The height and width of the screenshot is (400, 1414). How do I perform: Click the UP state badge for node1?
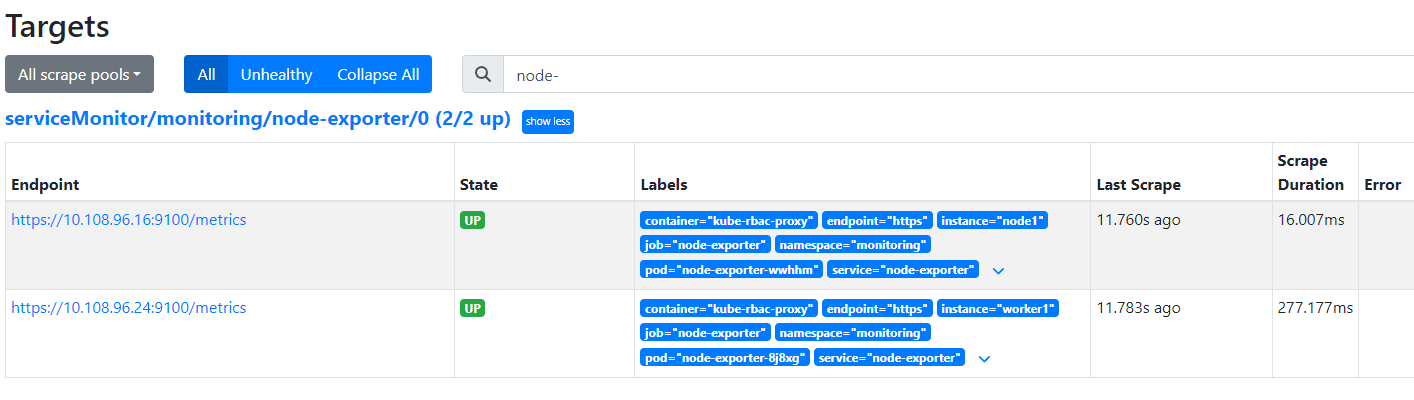(472, 220)
